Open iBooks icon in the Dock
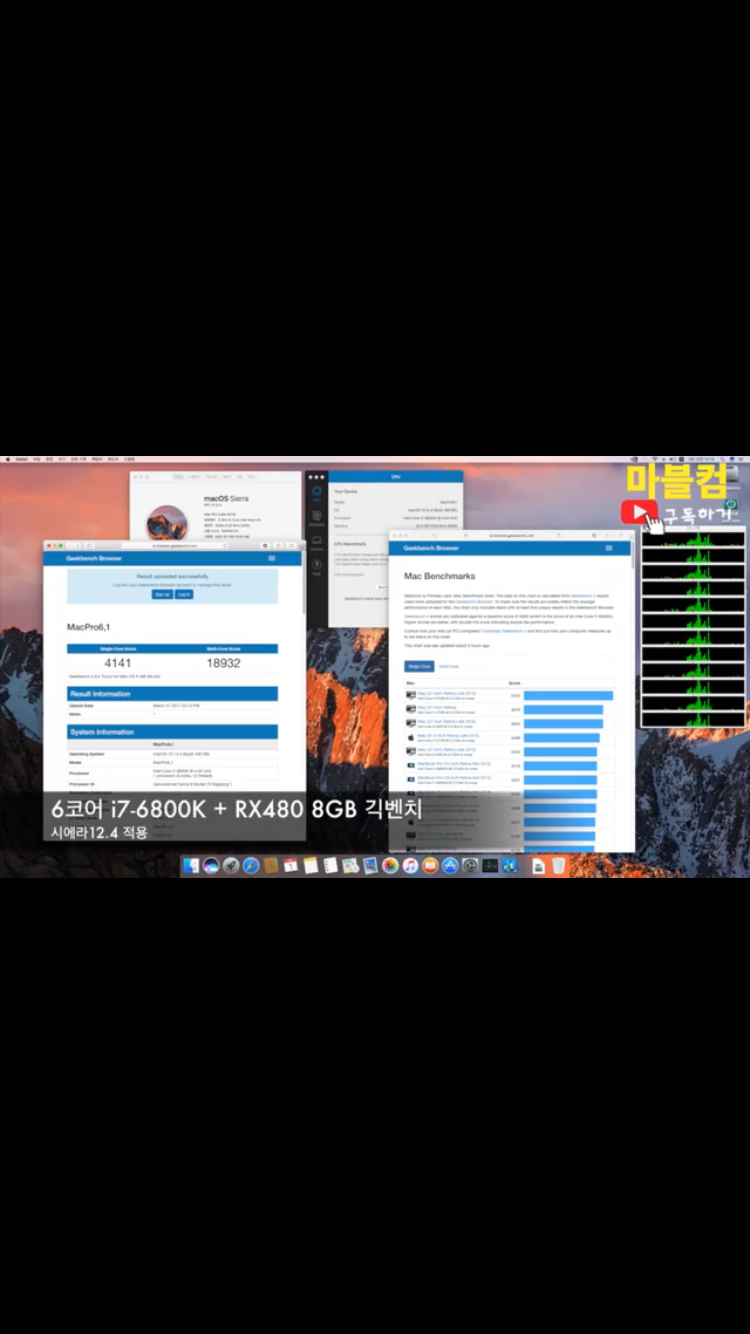 (430, 865)
